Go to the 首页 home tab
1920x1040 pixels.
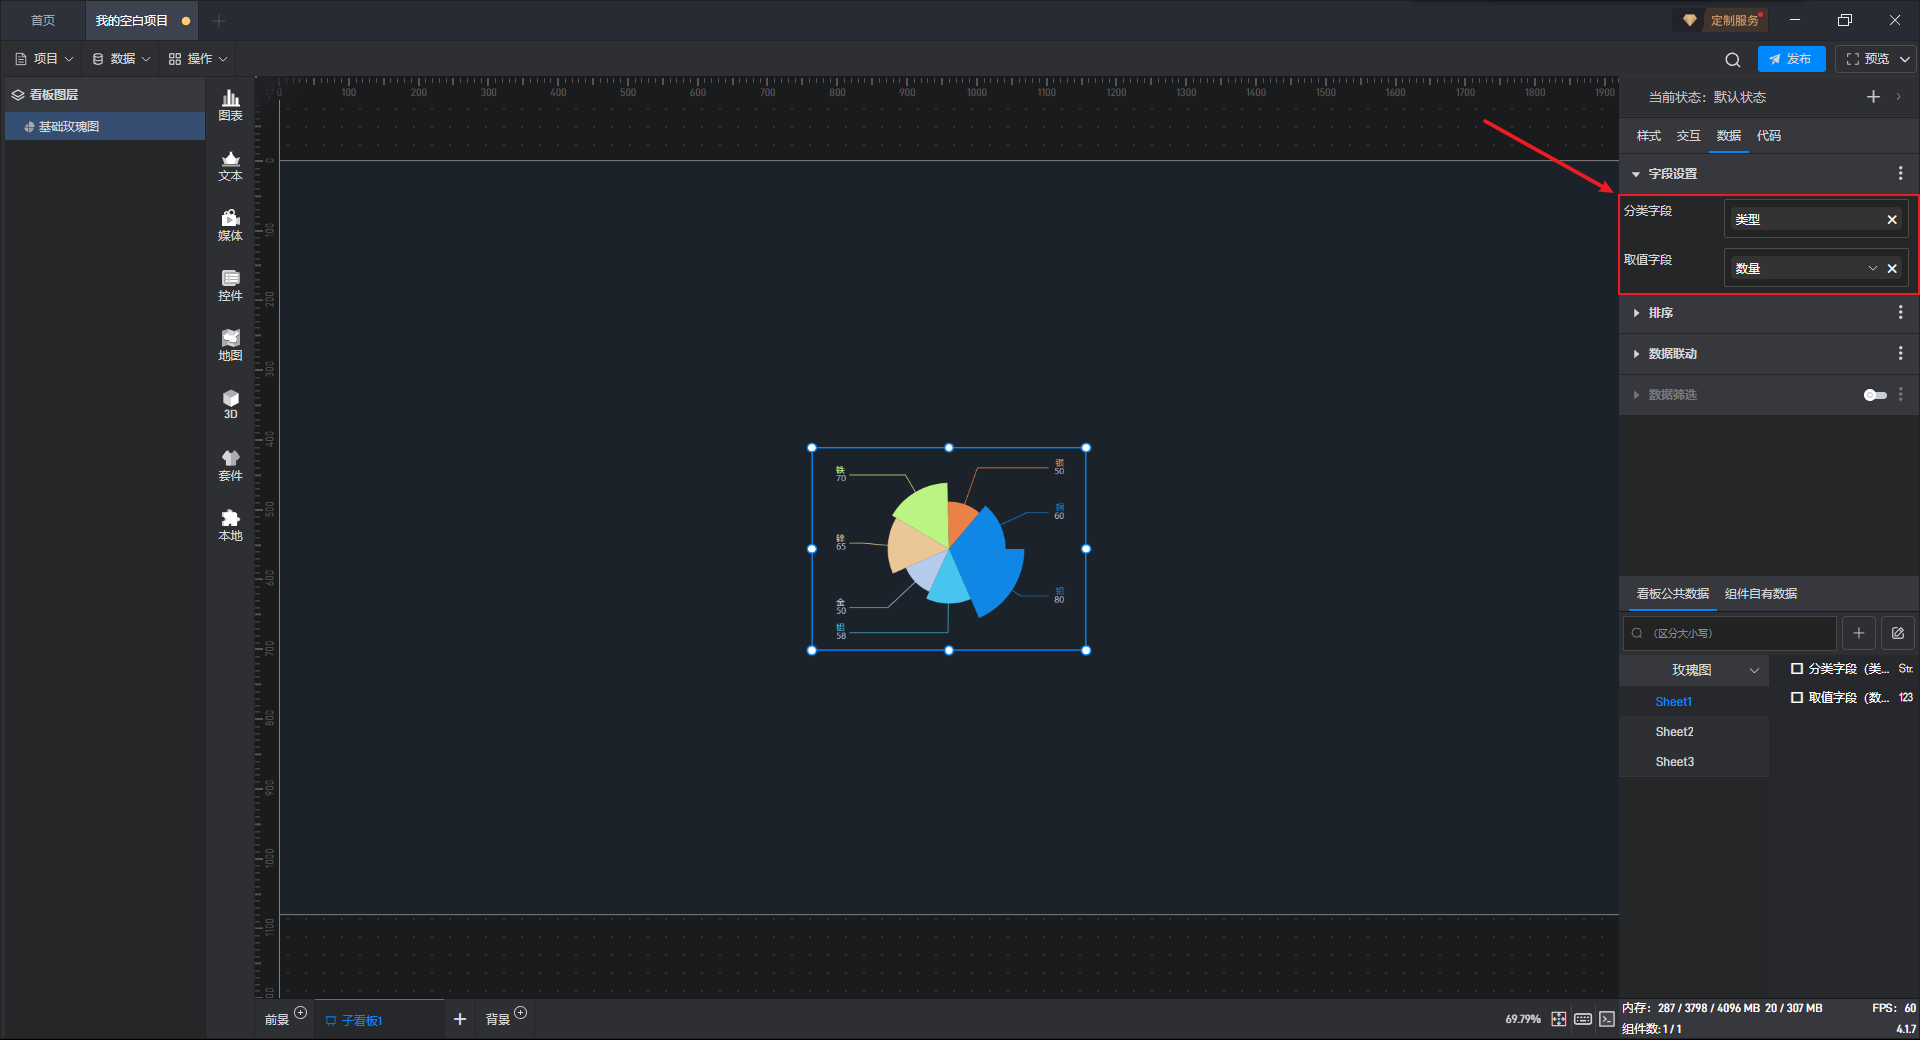click(43, 21)
